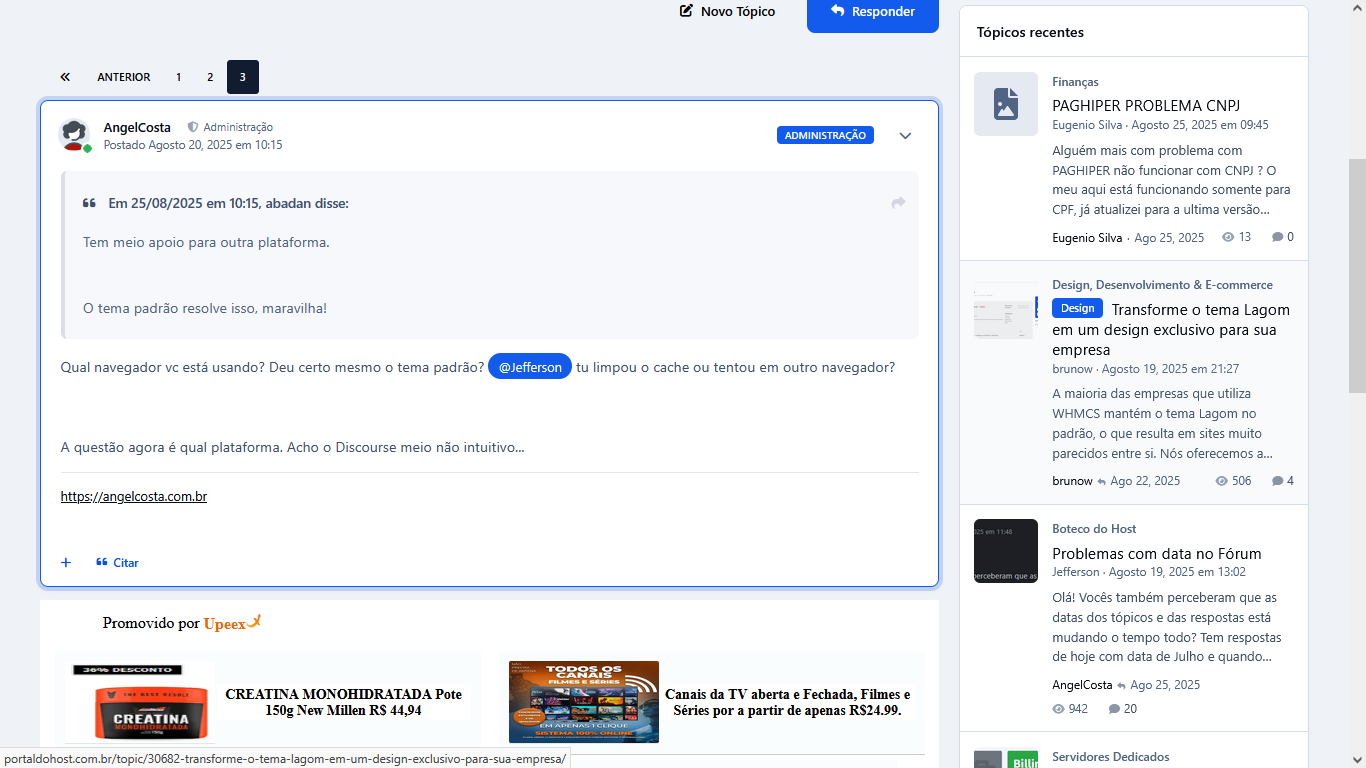Open topic 'Problemas com data no Fórum'
This screenshot has height=768, width=1366.
(1157, 553)
